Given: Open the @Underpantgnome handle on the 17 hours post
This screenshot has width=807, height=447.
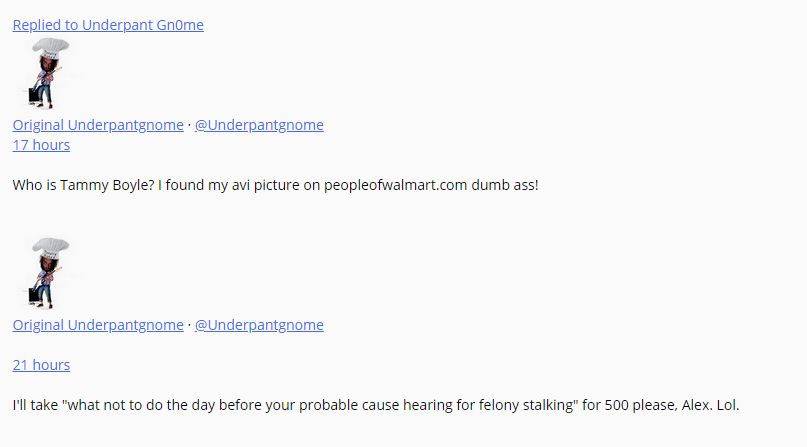Looking at the screenshot, I should (x=259, y=125).
